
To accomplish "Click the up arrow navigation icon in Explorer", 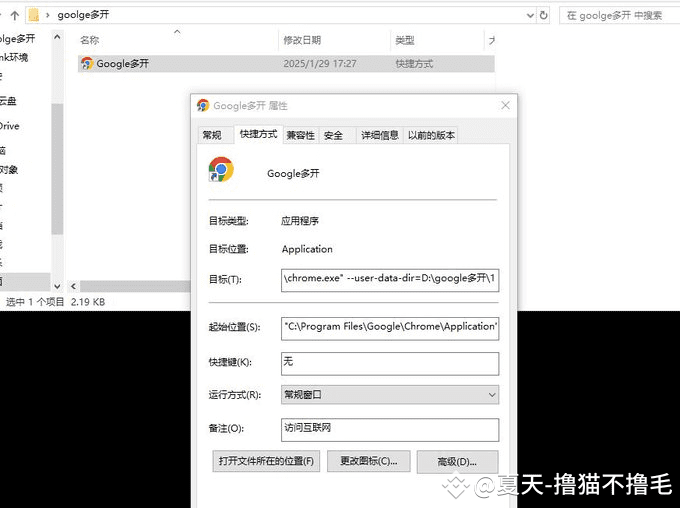I will 15,16.
